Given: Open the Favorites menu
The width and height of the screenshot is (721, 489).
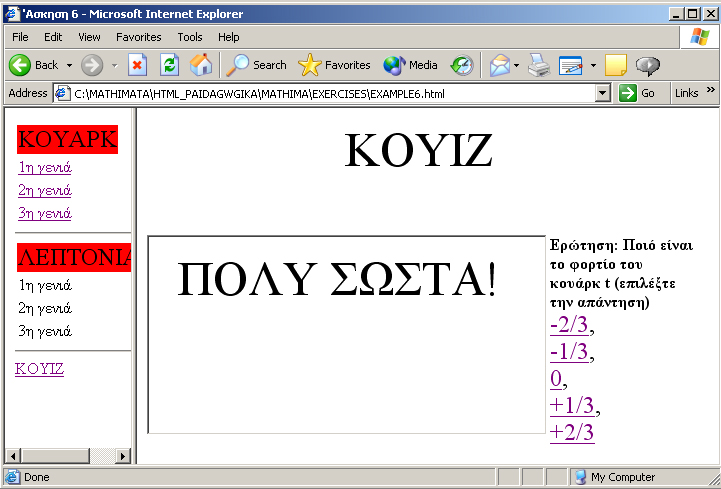Looking at the screenshot, I should pos(138,37).
